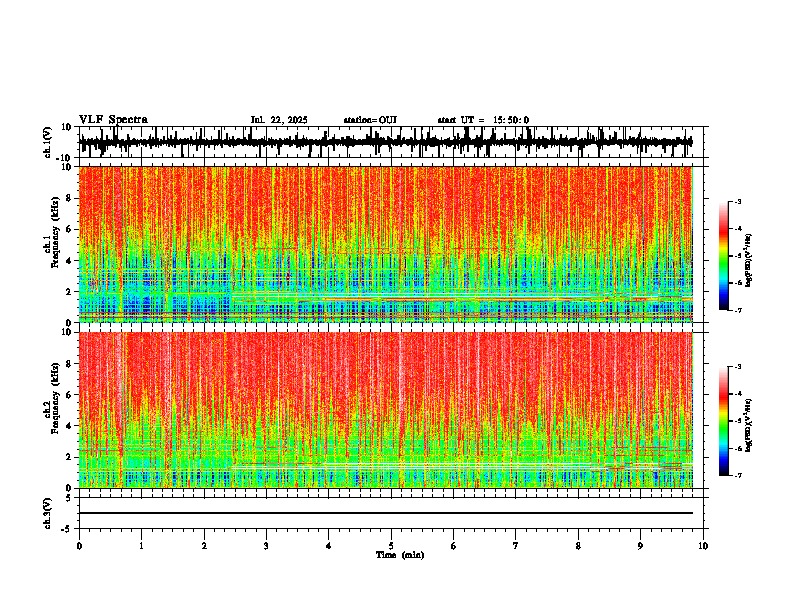Click the ch.2 colorbar log(PSD) unit label
This screenshot has height=612, width=792.
[750, 425]
